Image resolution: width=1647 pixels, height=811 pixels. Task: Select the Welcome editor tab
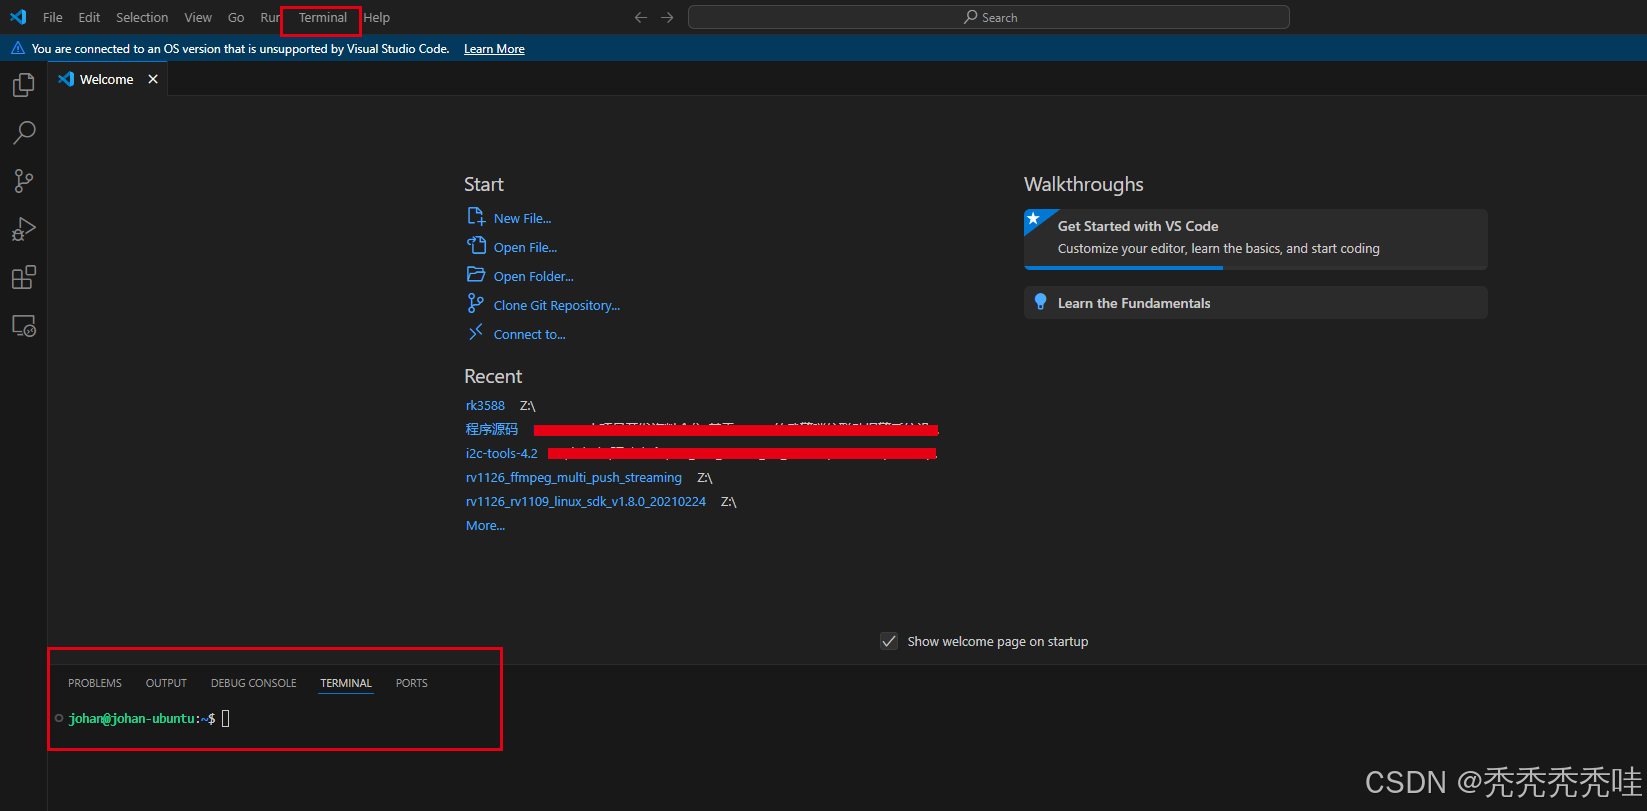pyautogui.click(x=107, y=79)
